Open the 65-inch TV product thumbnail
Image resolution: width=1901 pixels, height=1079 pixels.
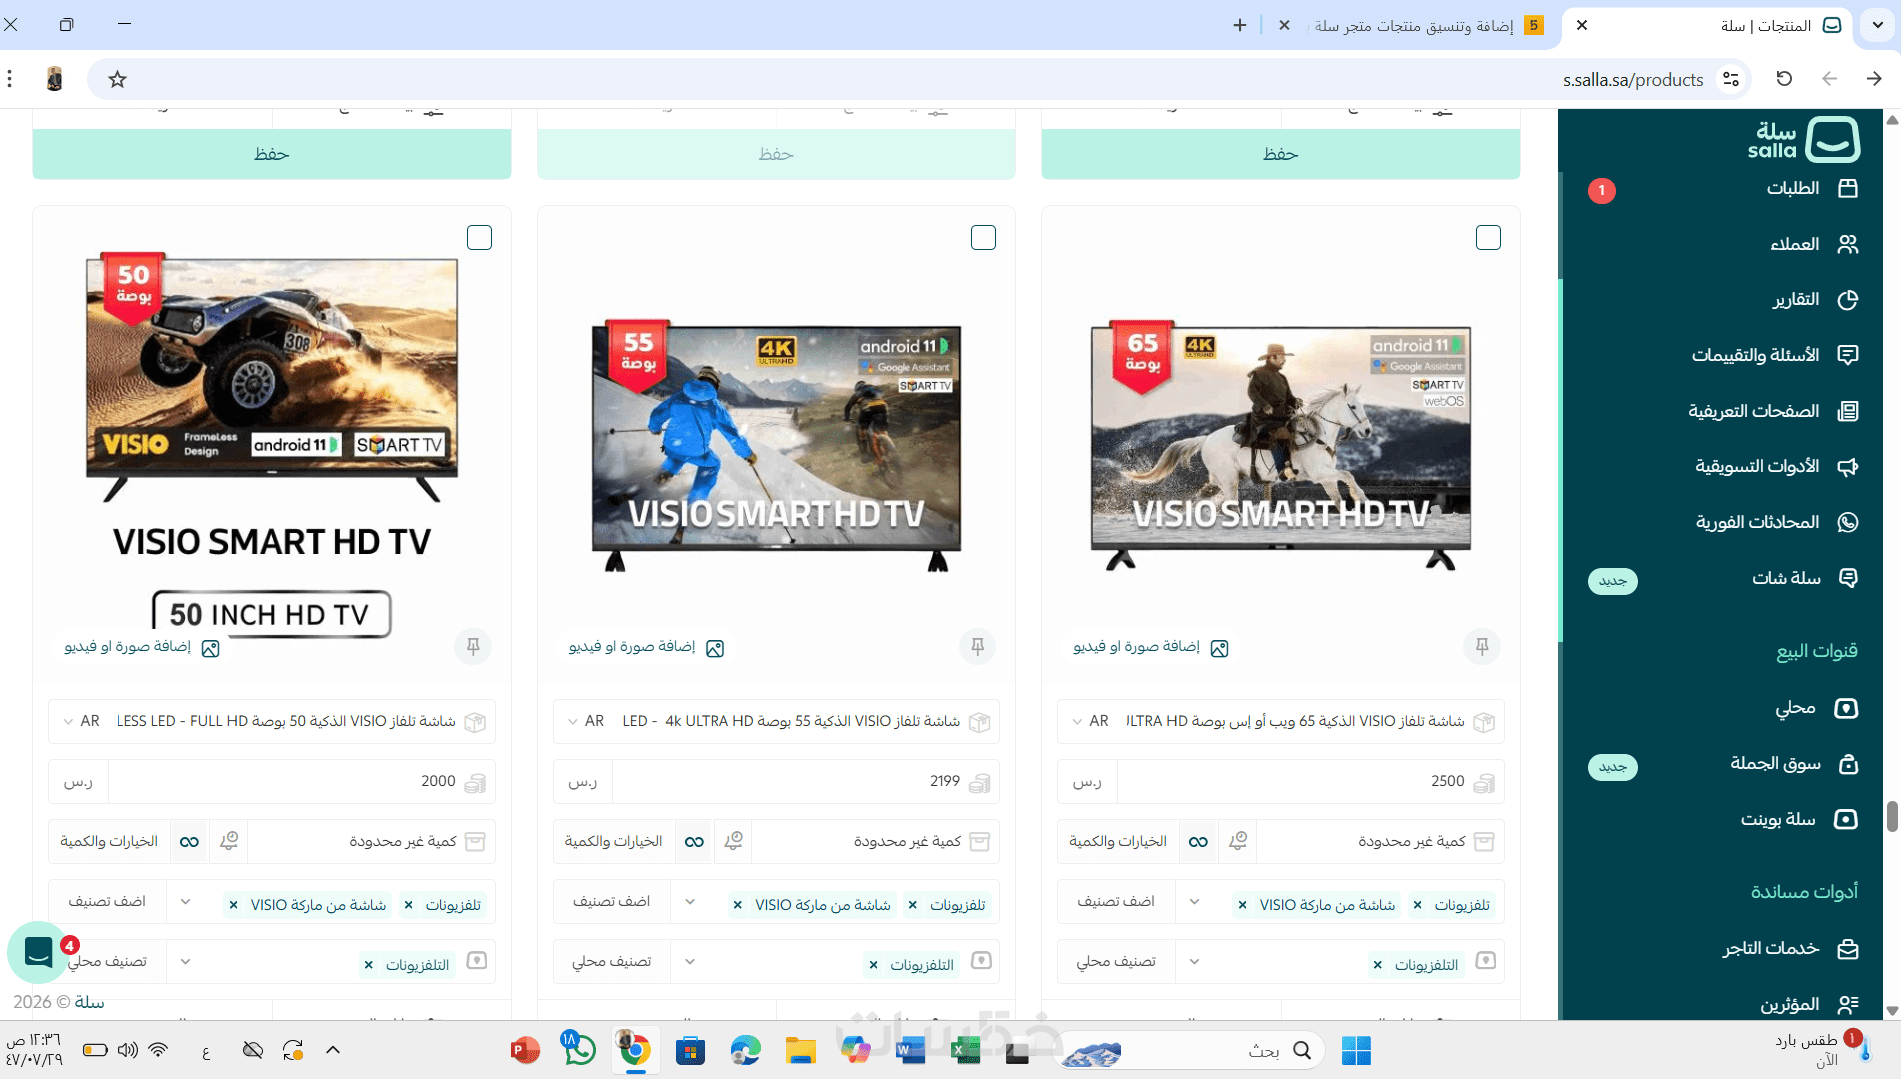pyautogui.click(x=1280, y=445)
